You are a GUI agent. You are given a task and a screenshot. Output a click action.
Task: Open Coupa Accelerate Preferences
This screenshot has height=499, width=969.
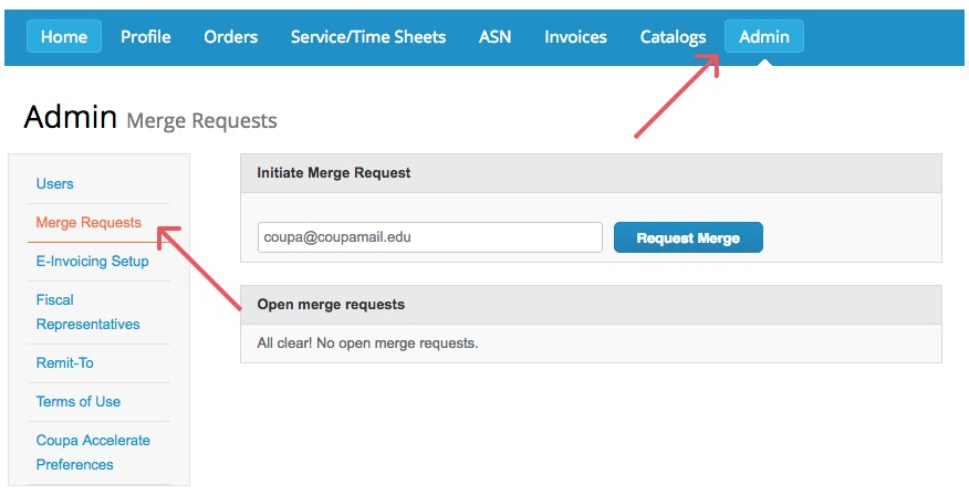[x=93, y=452]
